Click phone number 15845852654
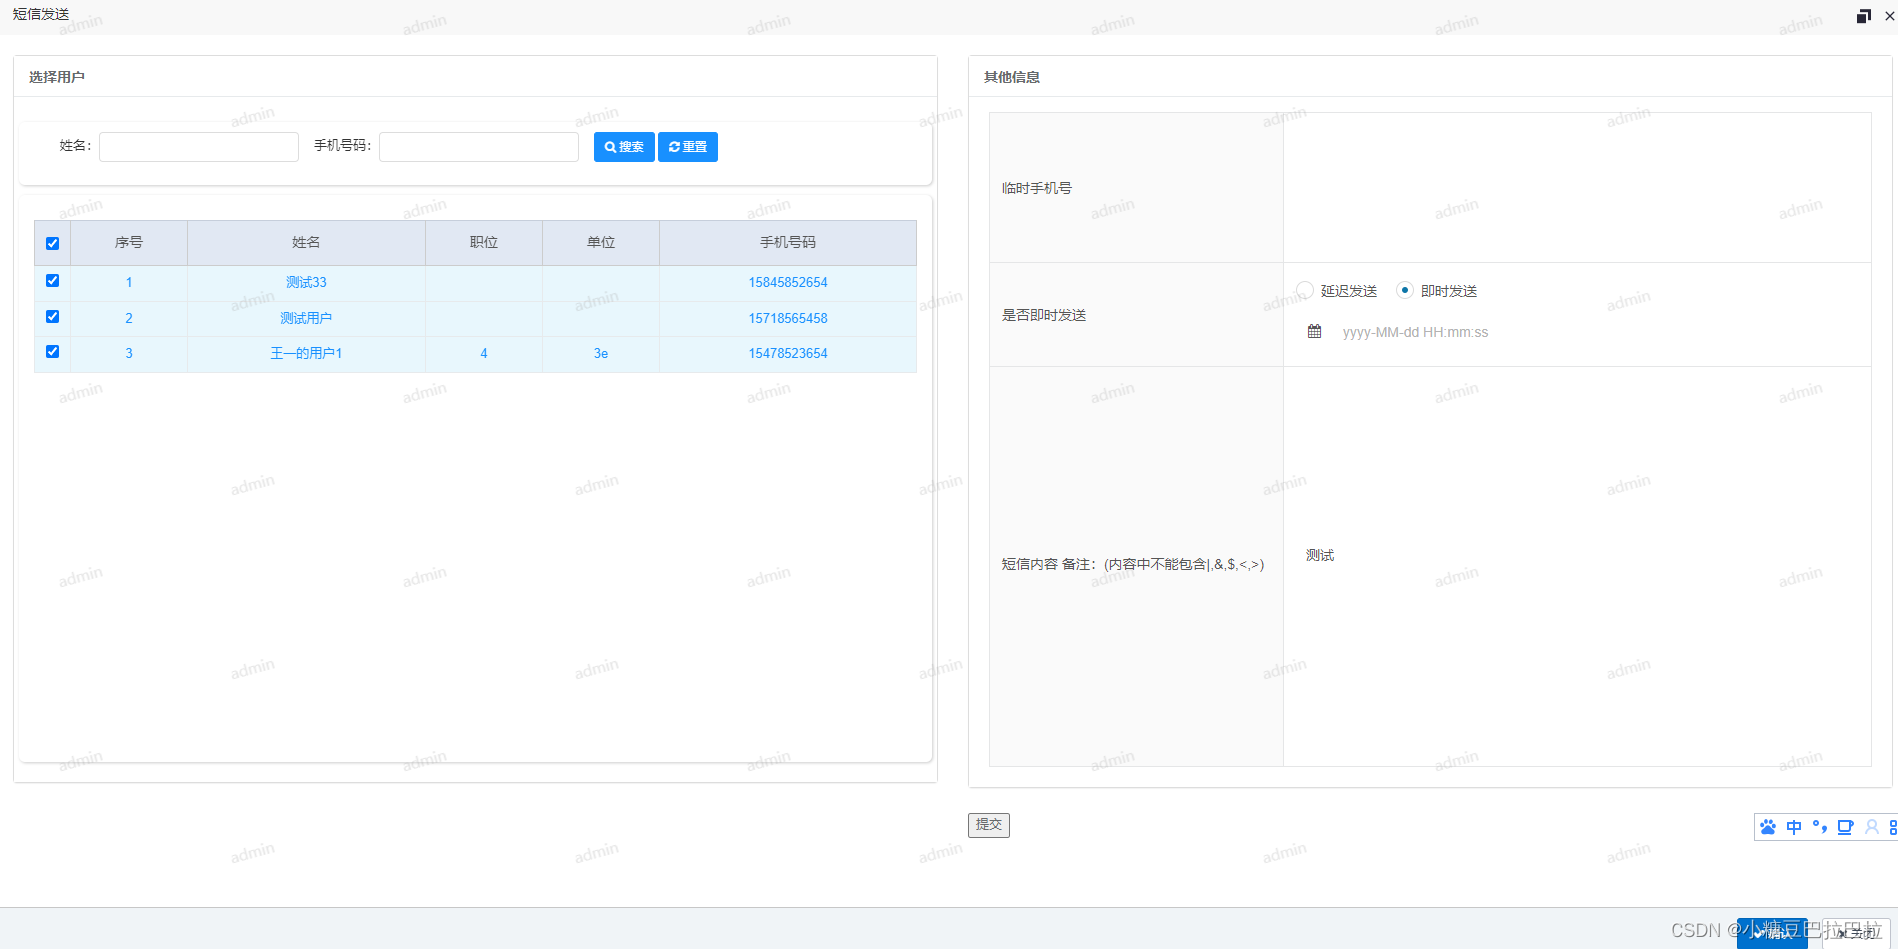Image resolution: width=1898 pixels, height=949 pixels. [x=788, y=283]
